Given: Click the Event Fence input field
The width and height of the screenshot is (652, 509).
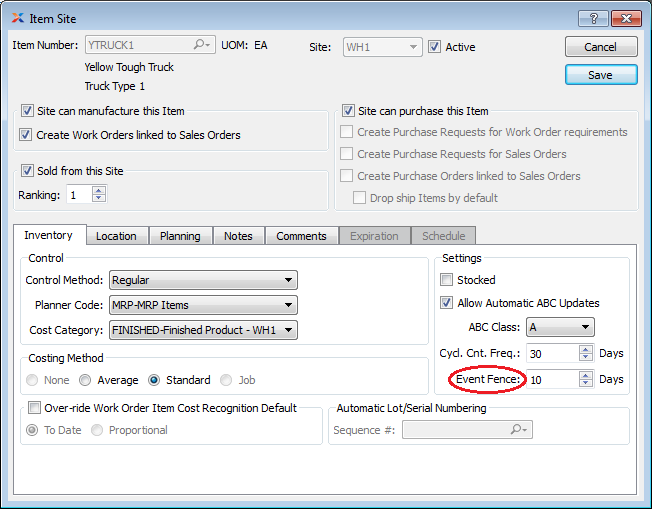Looking at the screenshot, I should 551,379.
